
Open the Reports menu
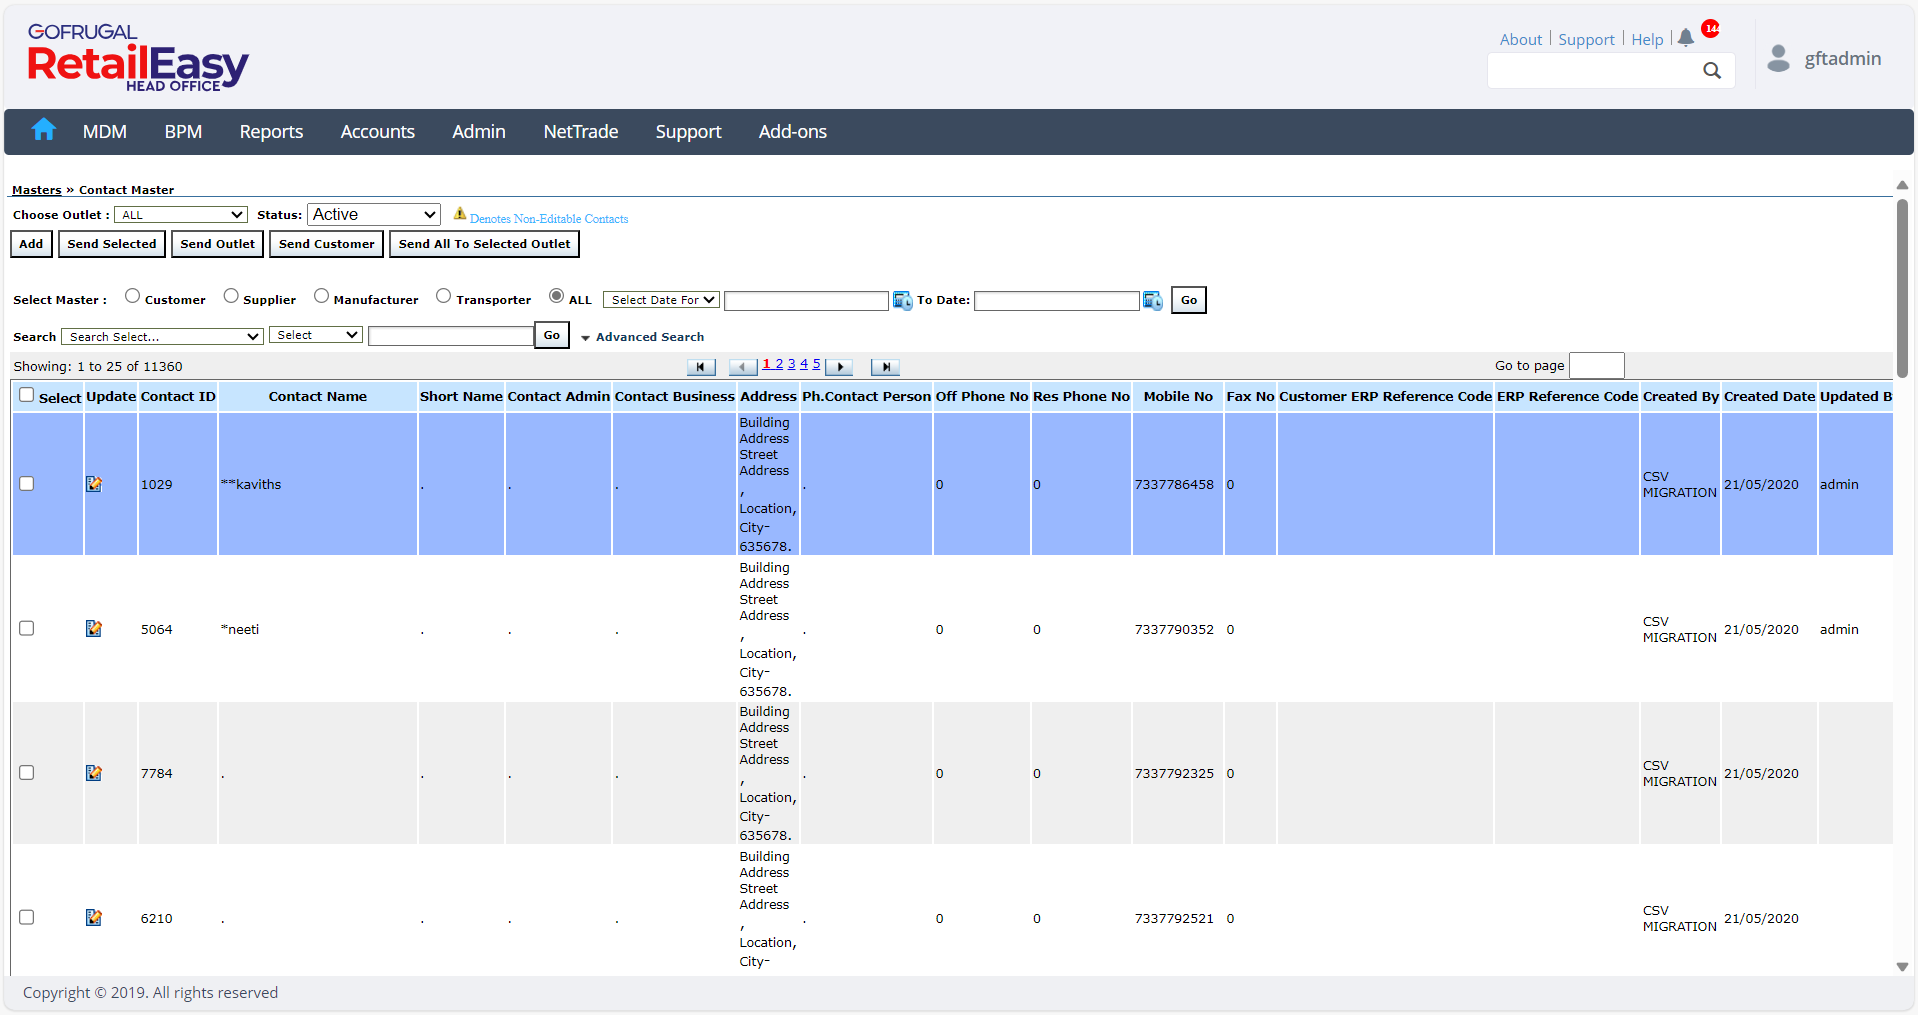point(271,132)
